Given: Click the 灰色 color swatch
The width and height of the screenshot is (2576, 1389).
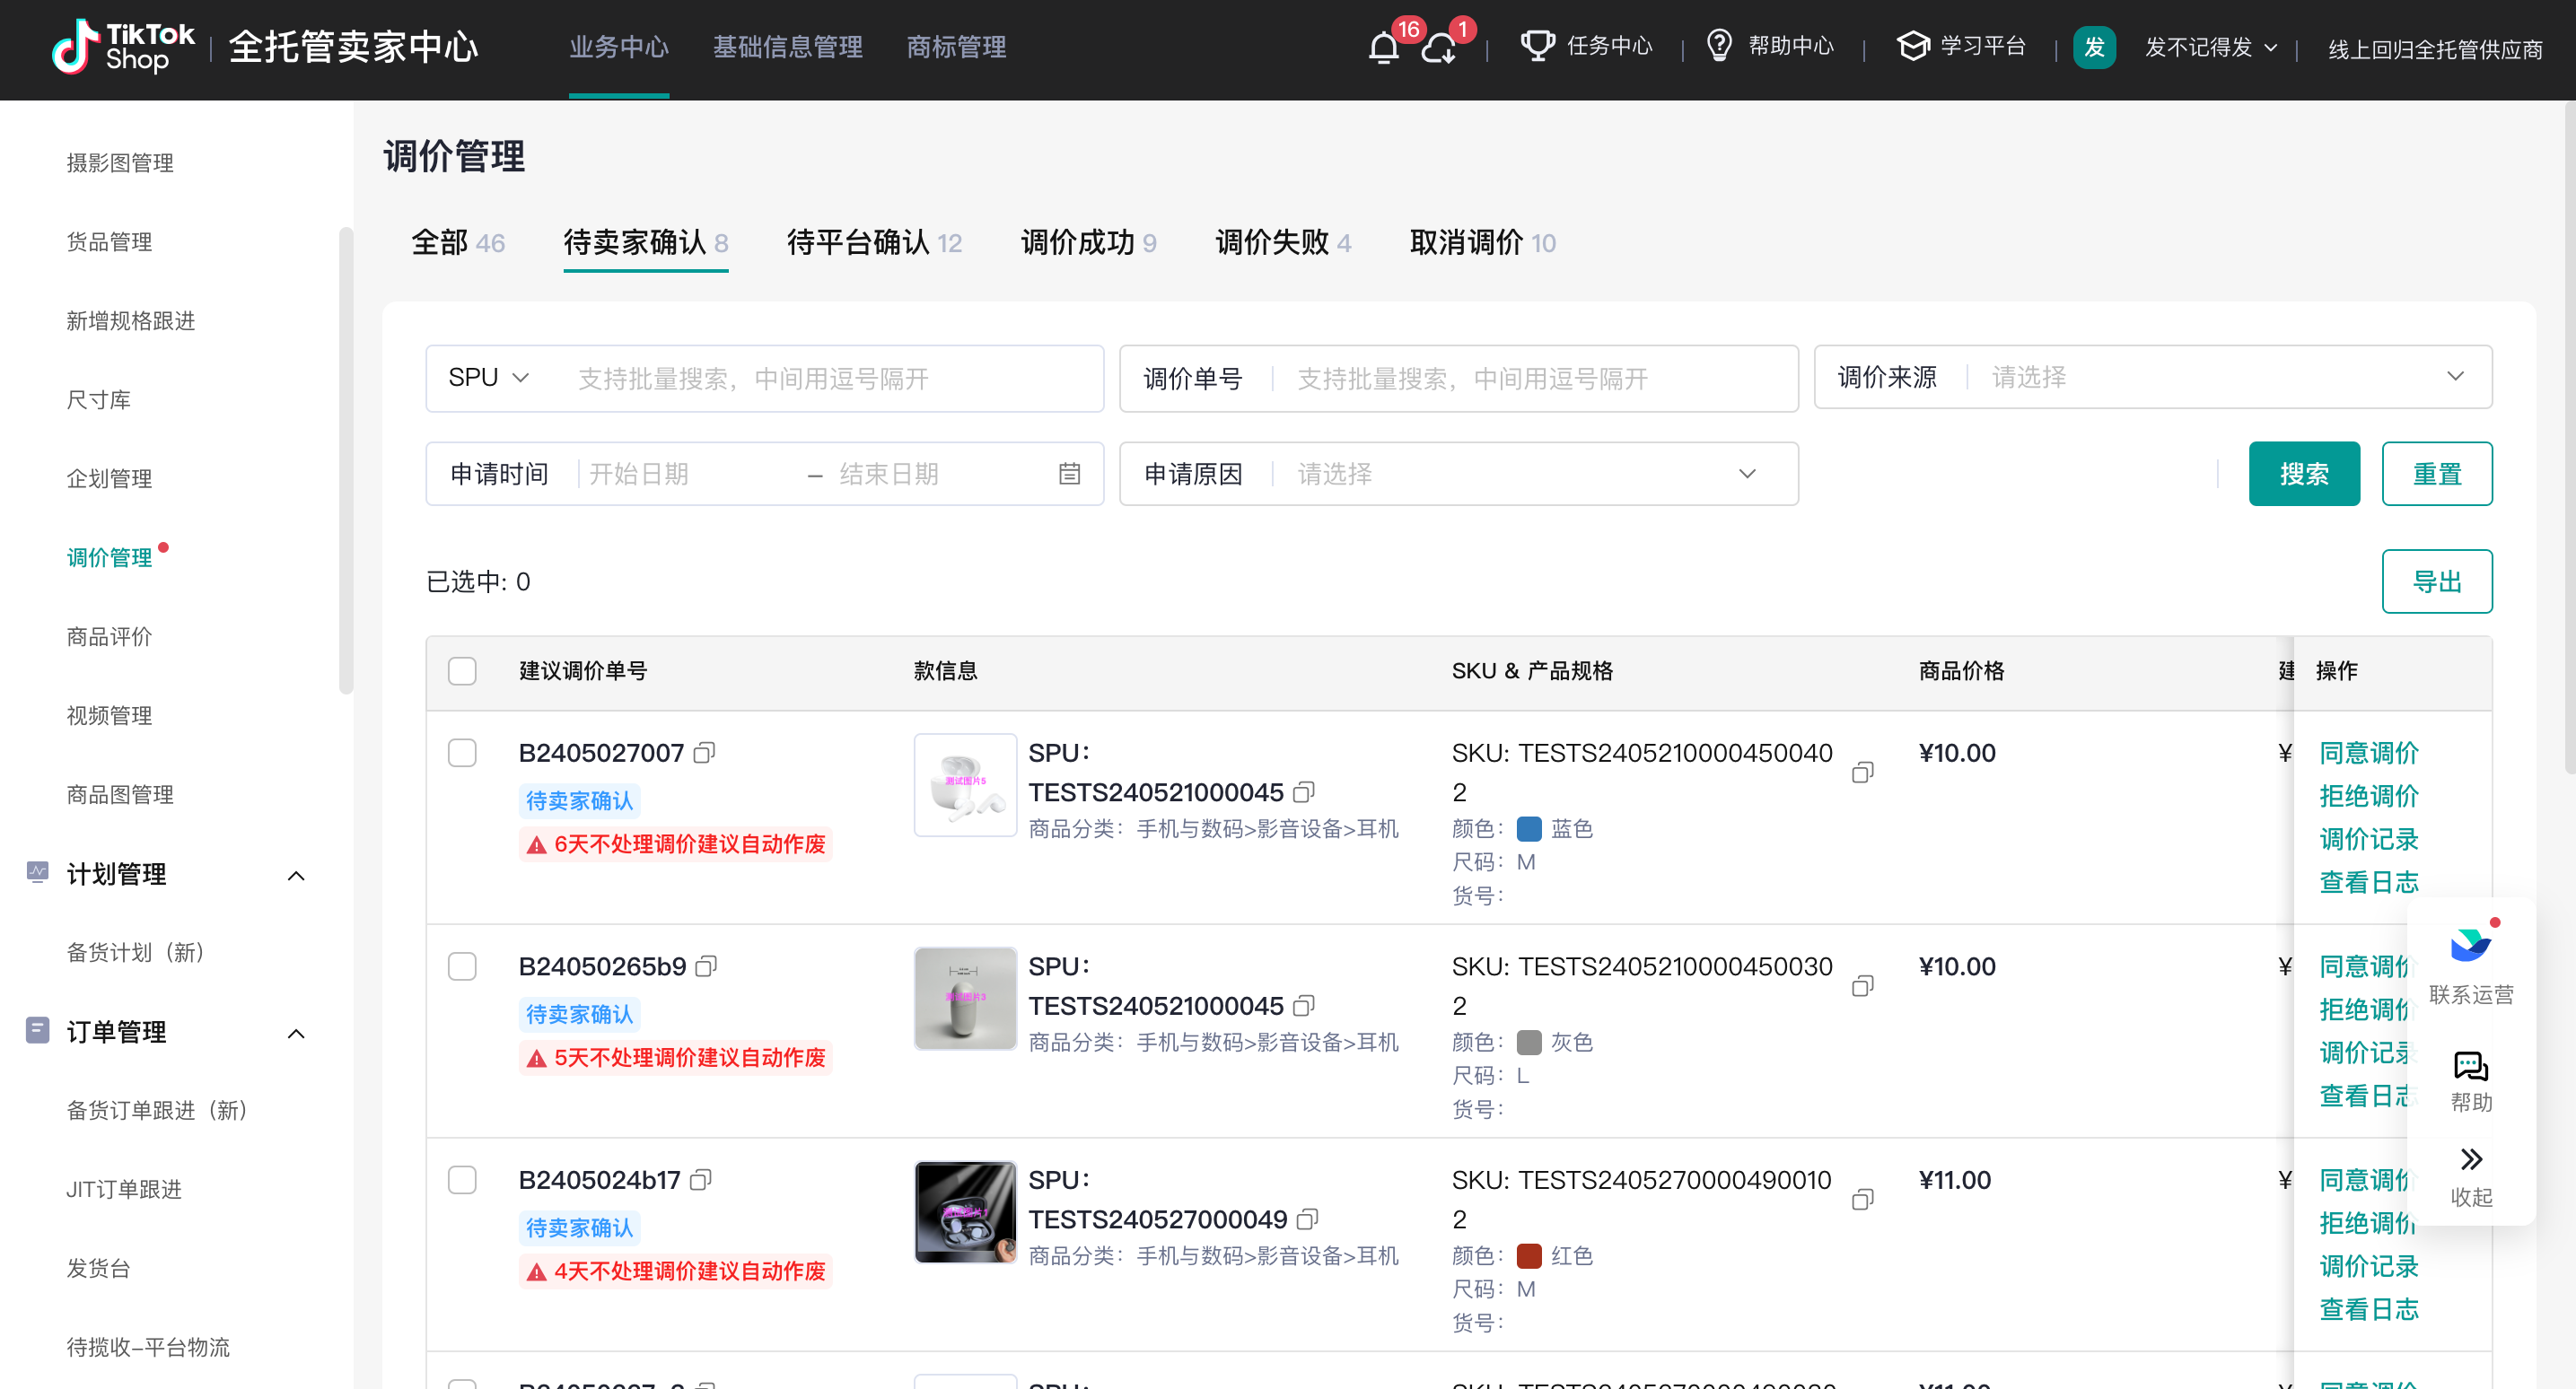Looking at the screenshot, I should point(1529,1043).
